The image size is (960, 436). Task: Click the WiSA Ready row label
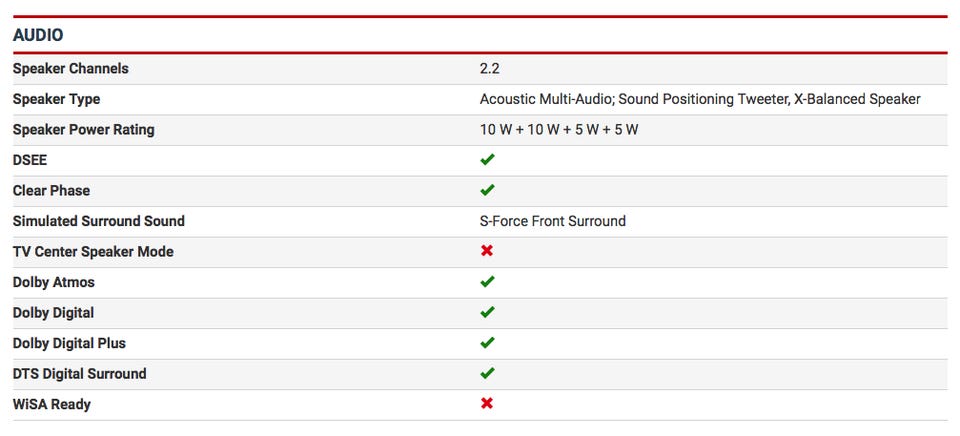click(52, 404)
